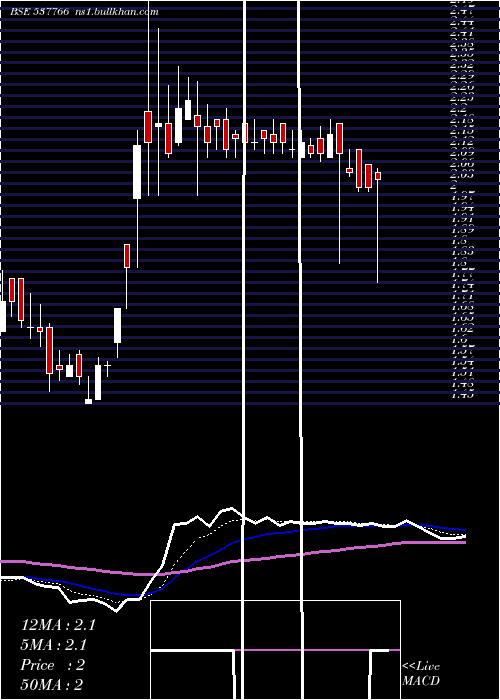The image size is (500, 700).
Task: Click the Price : 2 readout
Action: pos(53,665)
